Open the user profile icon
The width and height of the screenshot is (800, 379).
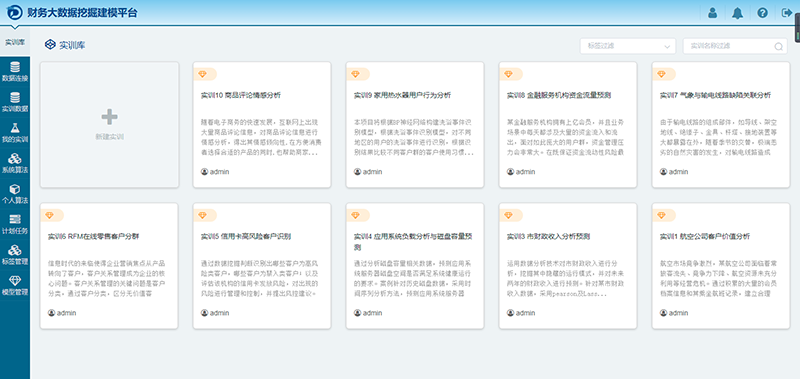[713, 13]
